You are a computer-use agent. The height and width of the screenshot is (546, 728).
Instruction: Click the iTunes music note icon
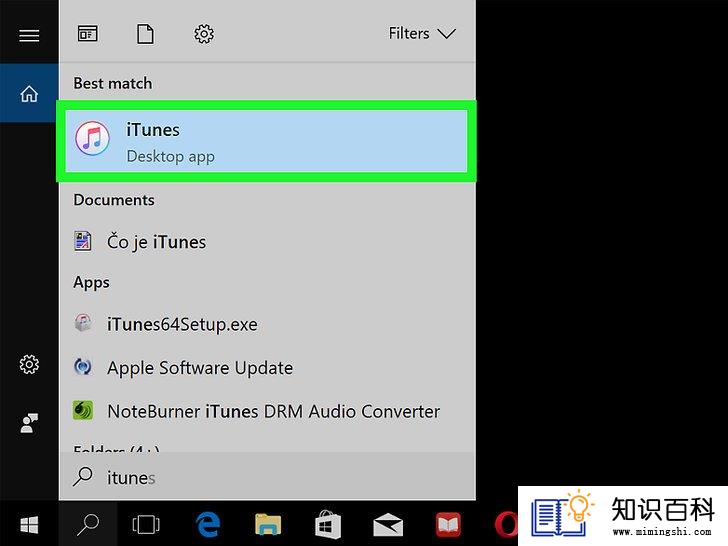point(93,138)
